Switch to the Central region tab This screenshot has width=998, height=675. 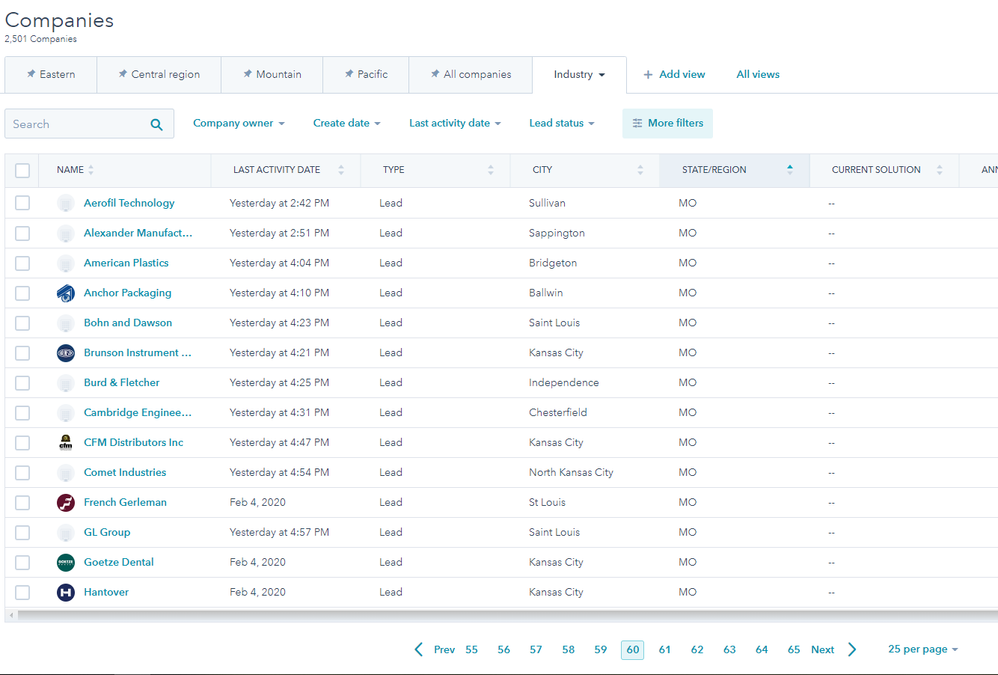[x=159, y=74]
